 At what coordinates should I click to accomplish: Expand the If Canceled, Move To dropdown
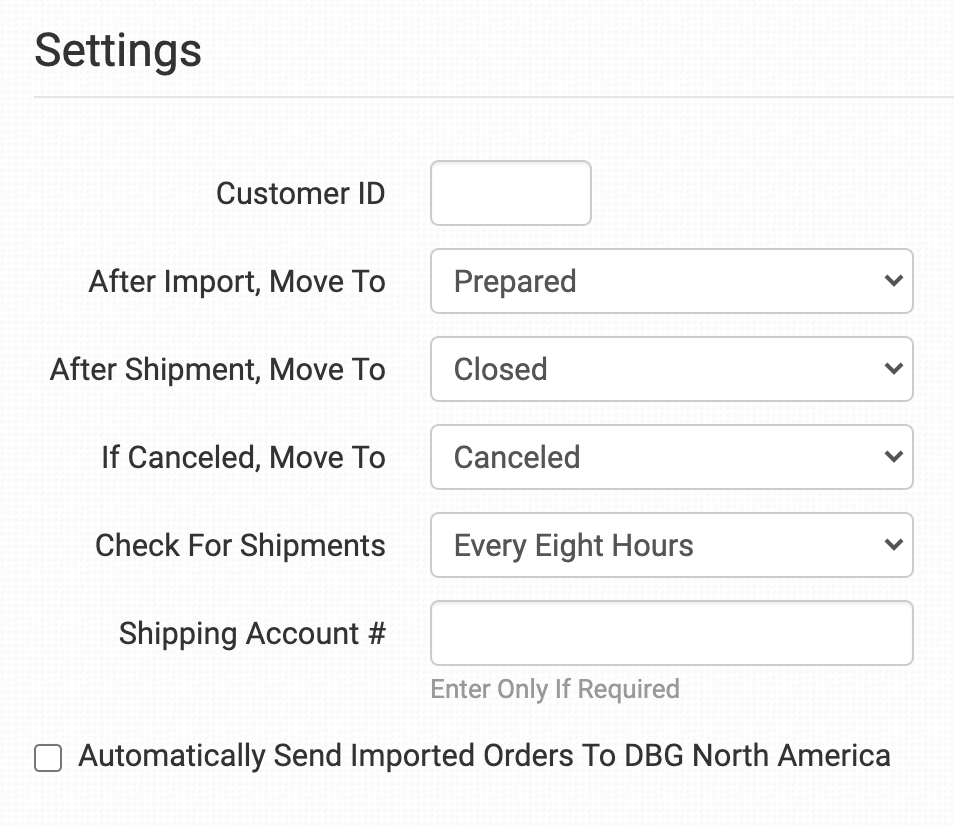670,457
